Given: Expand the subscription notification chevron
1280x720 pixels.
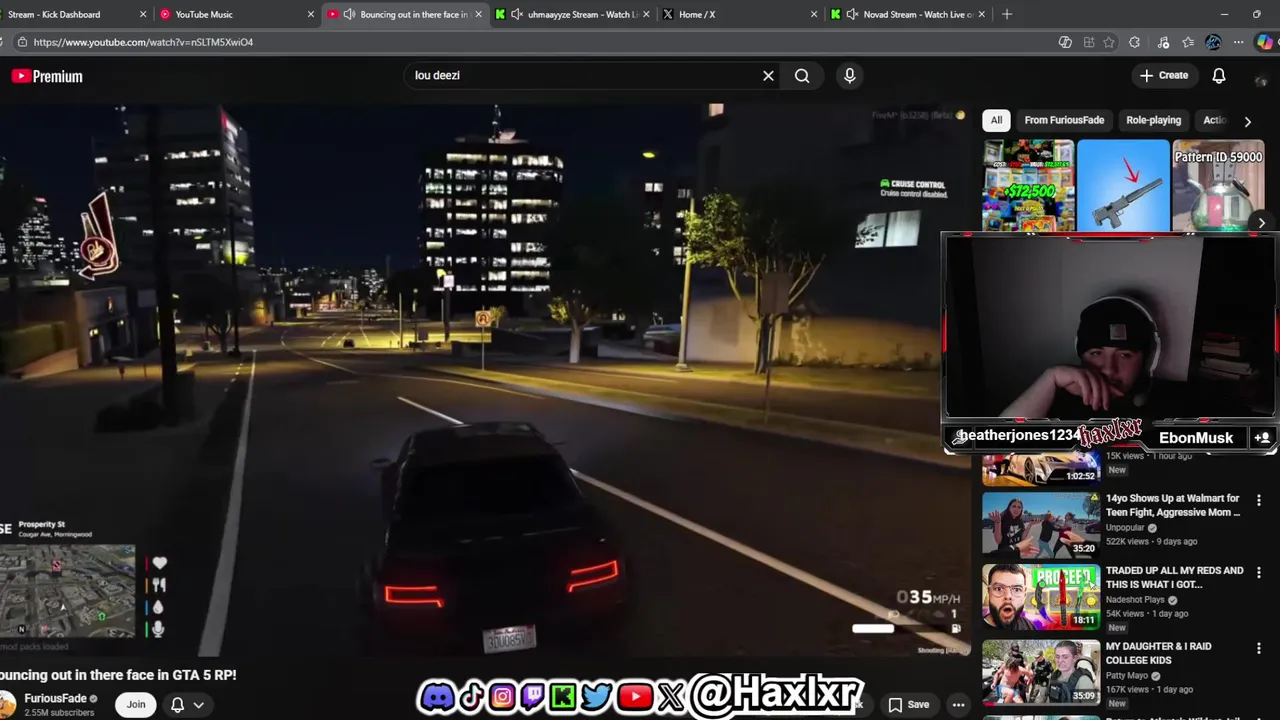Looking at the screenshot, I should point(198,704).
